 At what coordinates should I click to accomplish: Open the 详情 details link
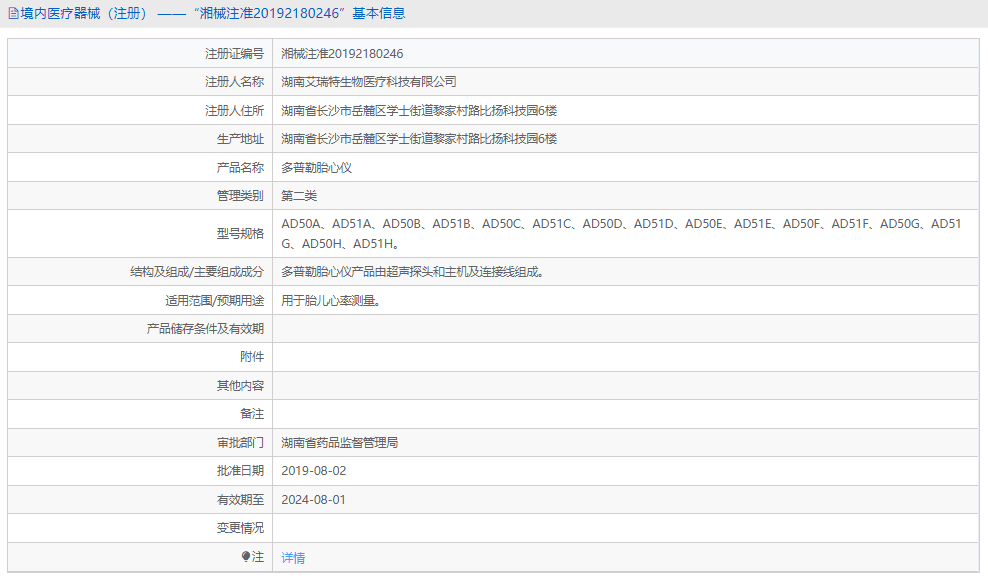coord(293,558)
